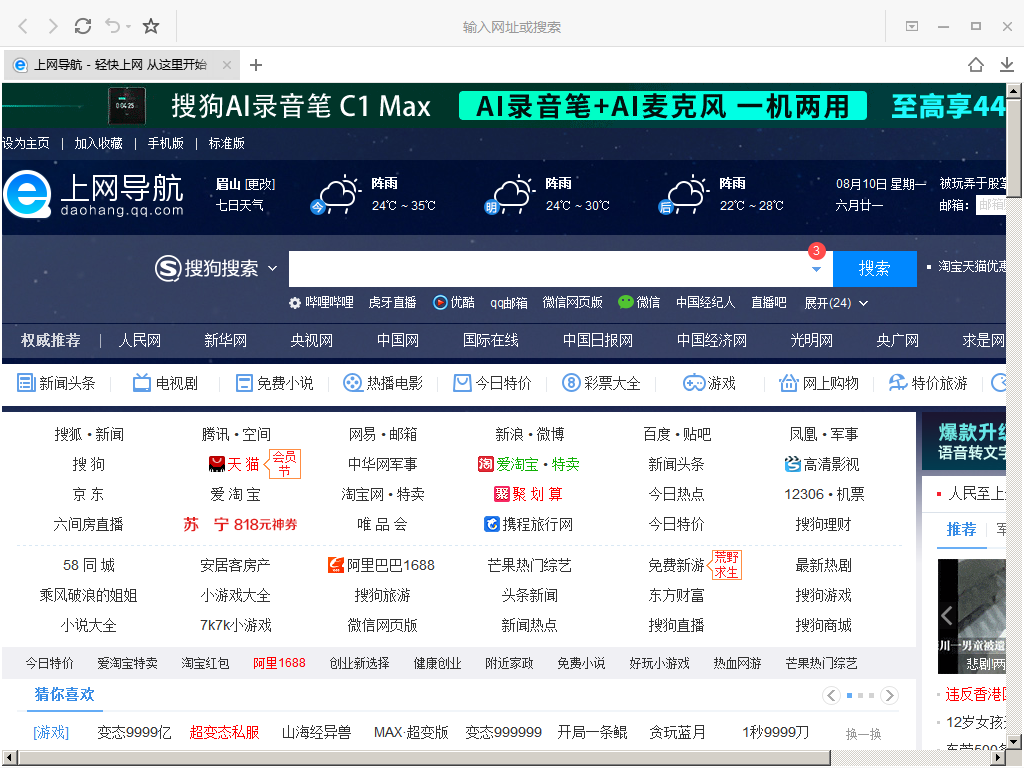Go to previous news slide arrow
Viewport: 1024px width, 768px height.
(x=947, y=615)
